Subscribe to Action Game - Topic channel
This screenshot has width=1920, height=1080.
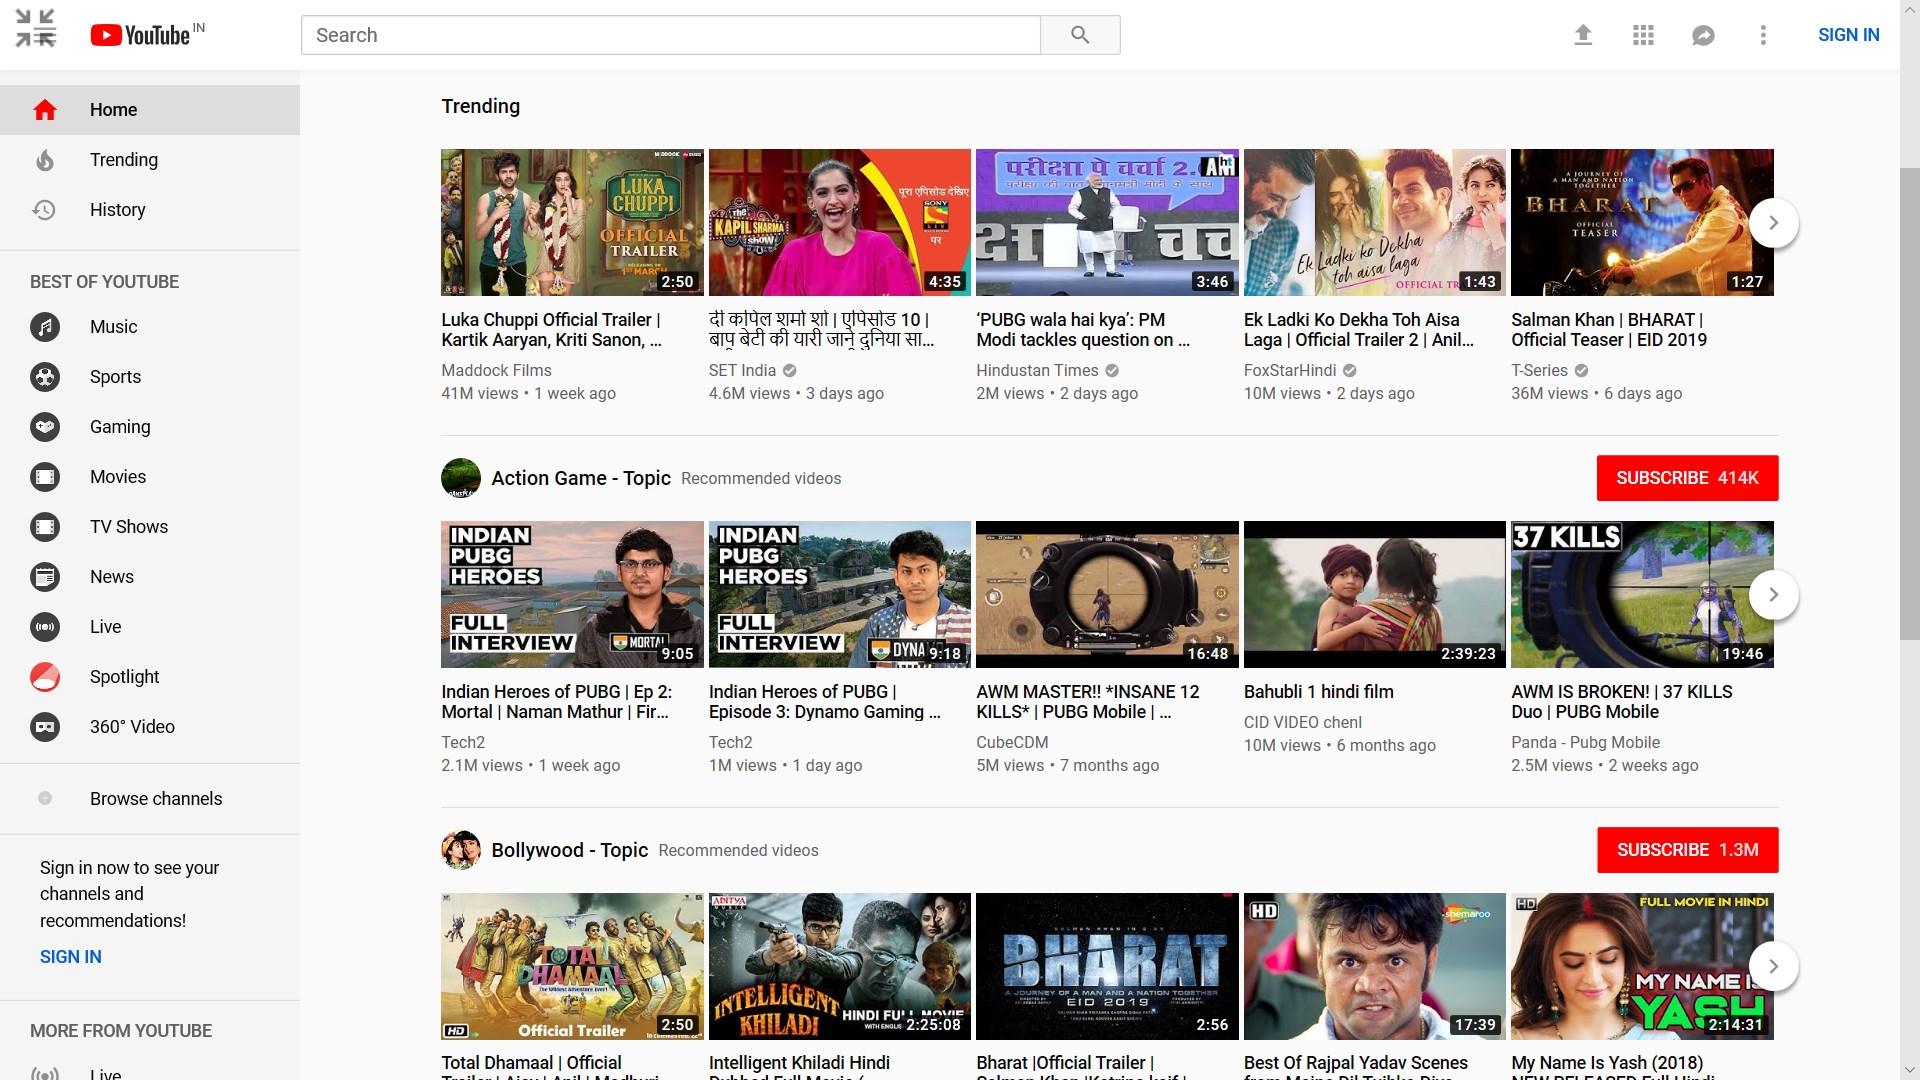pyautogui.click(x=1686, y=478)
